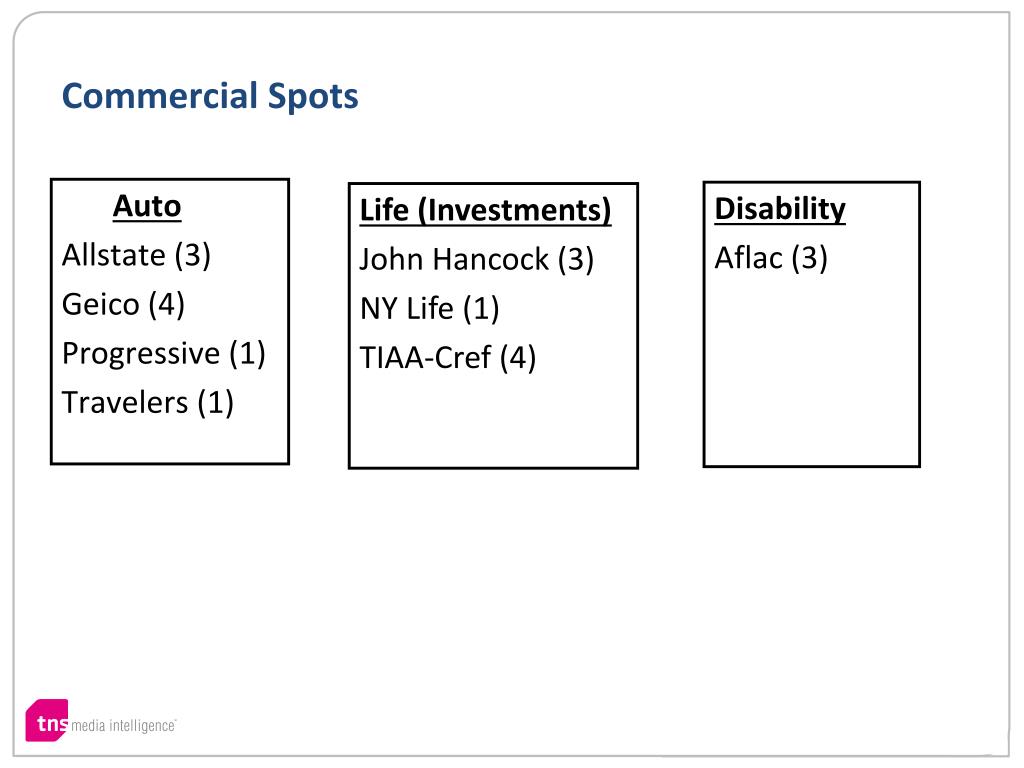This screenshot has height=768, width=1024.
Task: Click empty area below TIAA-Cref in Life box
Action: 493,421
